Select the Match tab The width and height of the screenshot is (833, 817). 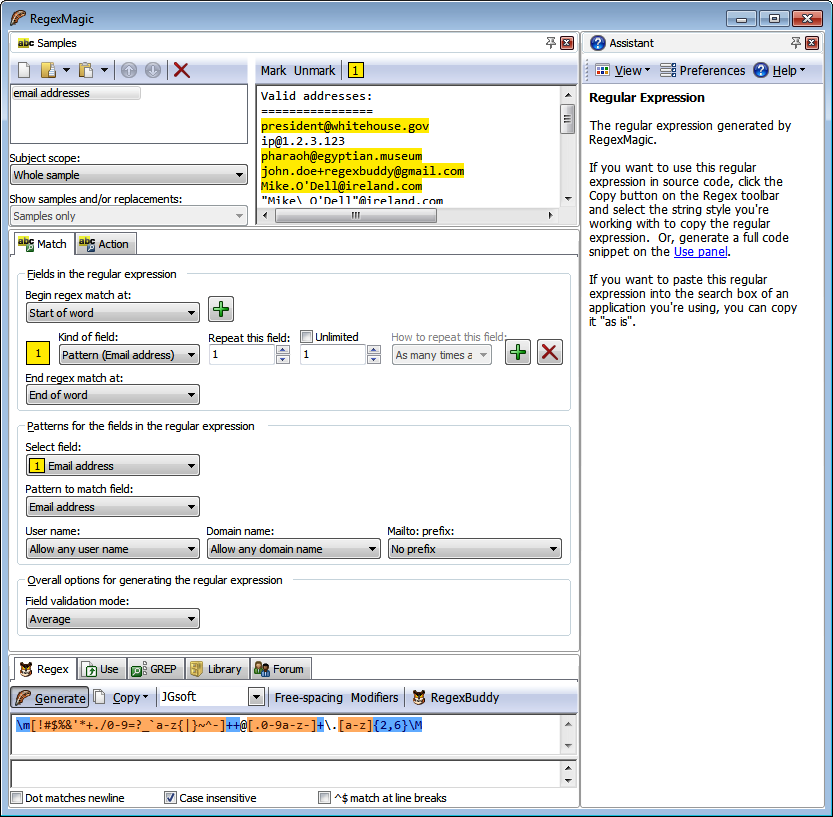[x=42, y=244]
